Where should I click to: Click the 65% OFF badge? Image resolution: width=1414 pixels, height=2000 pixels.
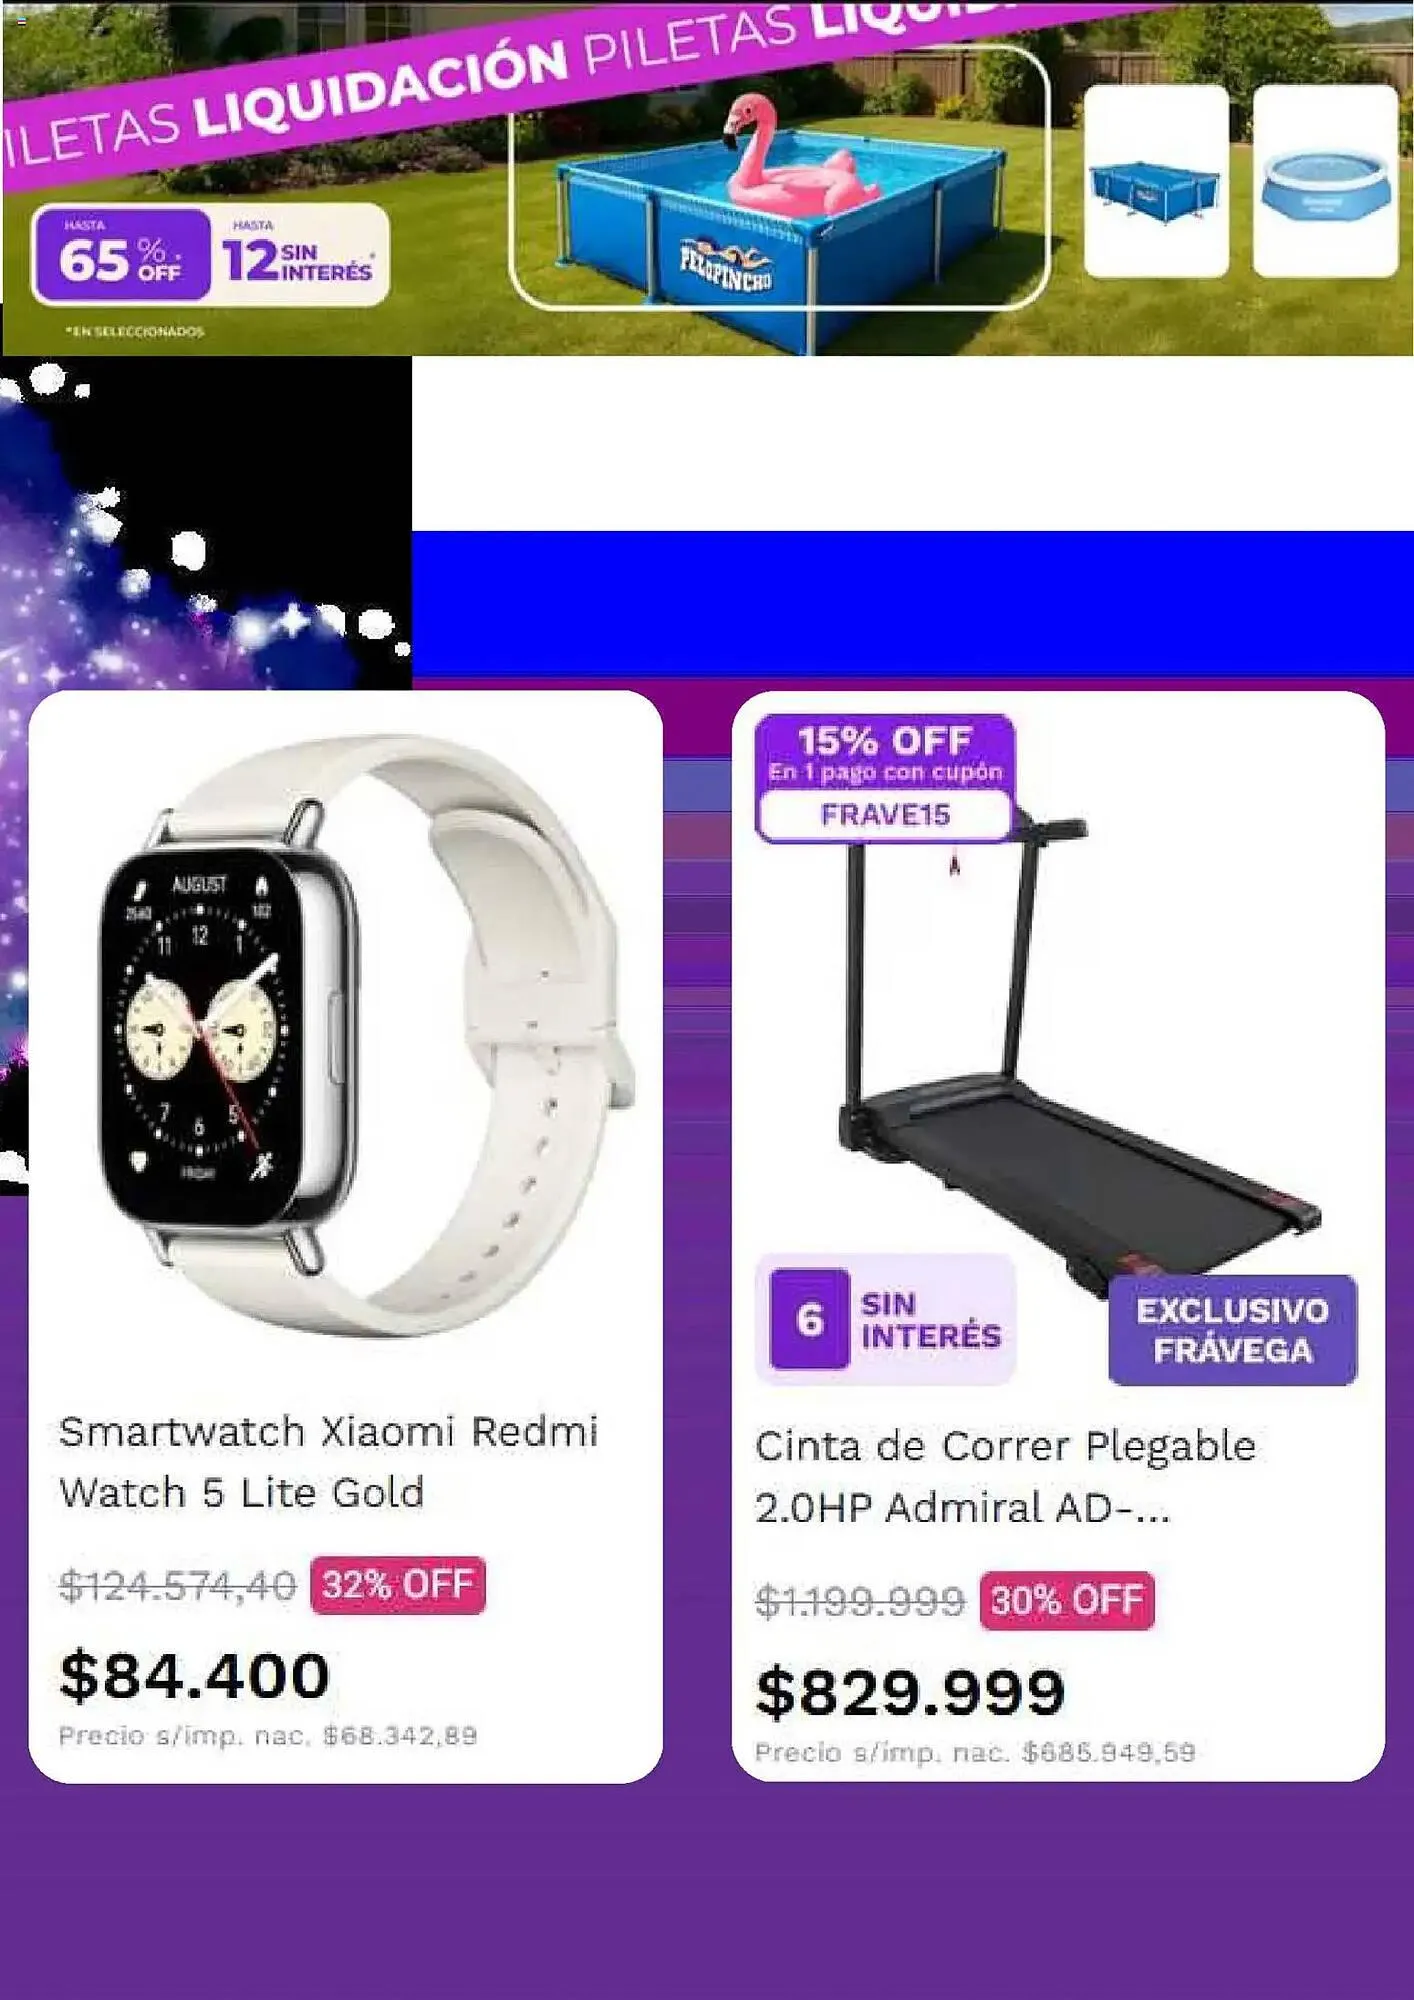pos(121,255)
